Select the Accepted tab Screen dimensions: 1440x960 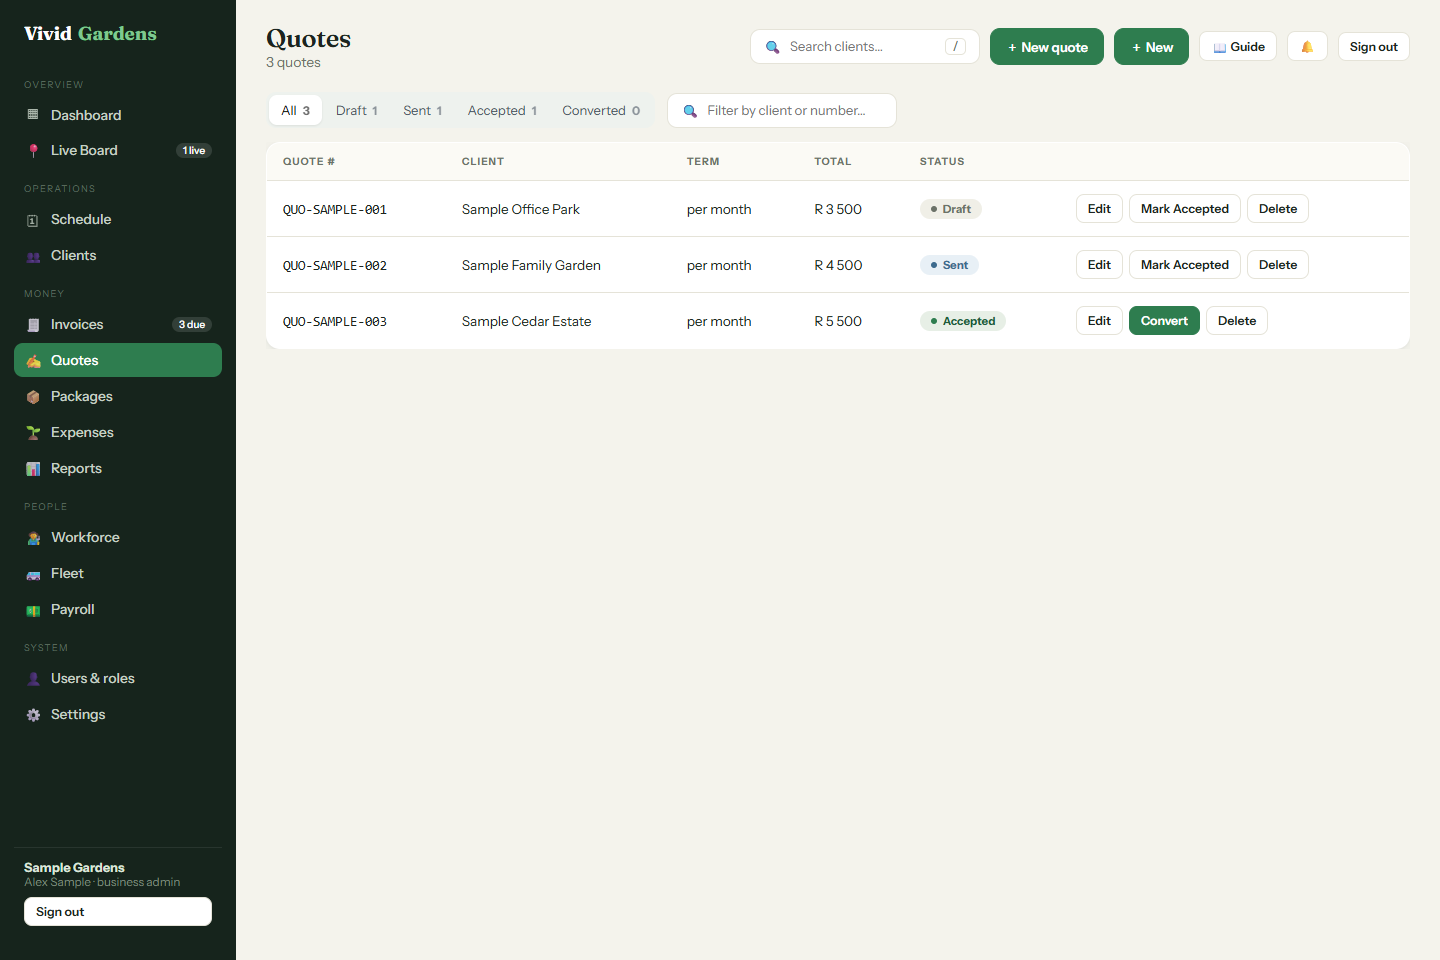(x=502, y=110)
